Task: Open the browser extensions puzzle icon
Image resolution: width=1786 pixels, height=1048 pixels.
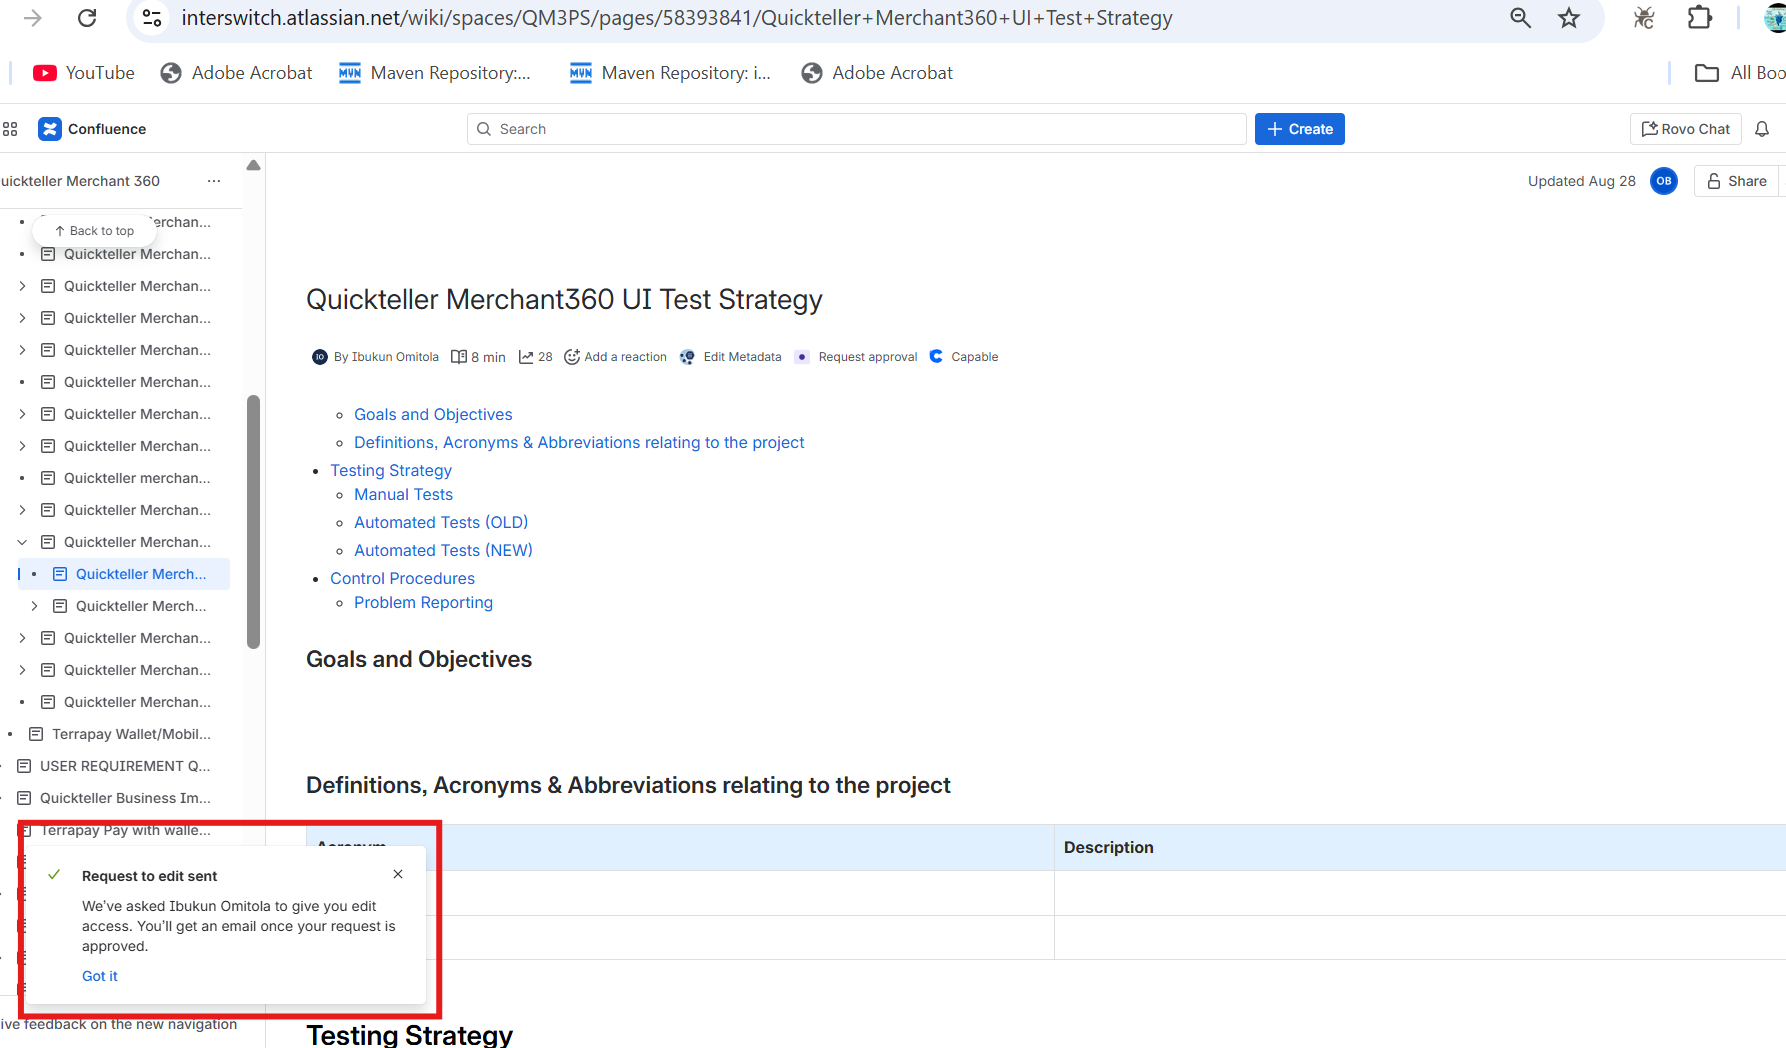Action: (1699, 18)
